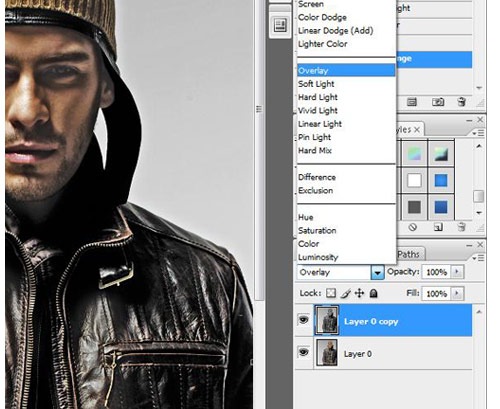Choose Overlay in the blend mode list
This screenshot has width=500, height=409.
pos(346,71)
